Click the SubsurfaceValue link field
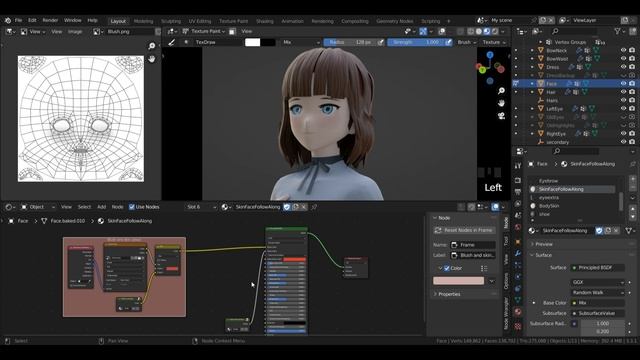This screenshot has height=360, width=640. 598,313
